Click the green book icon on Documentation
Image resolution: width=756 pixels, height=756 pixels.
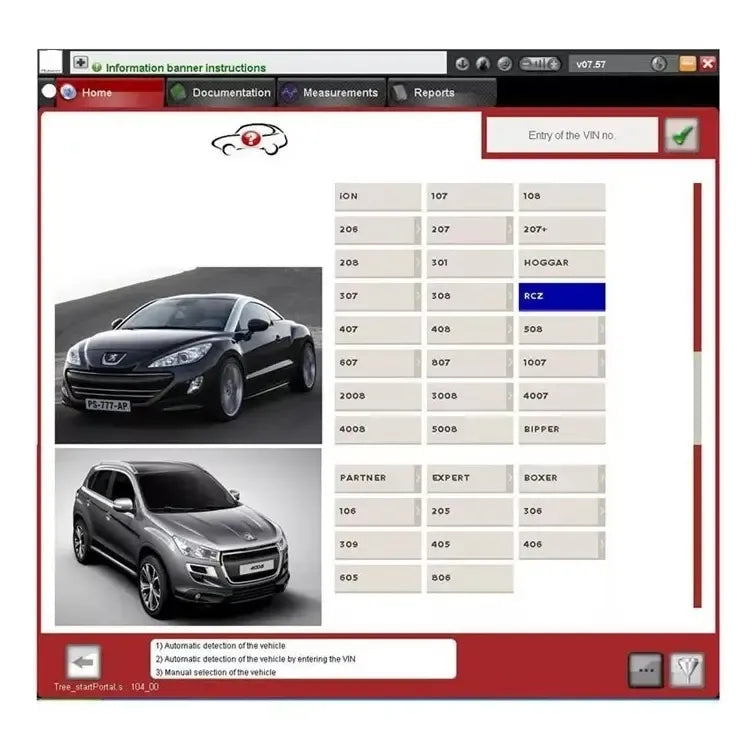[178, 93]
